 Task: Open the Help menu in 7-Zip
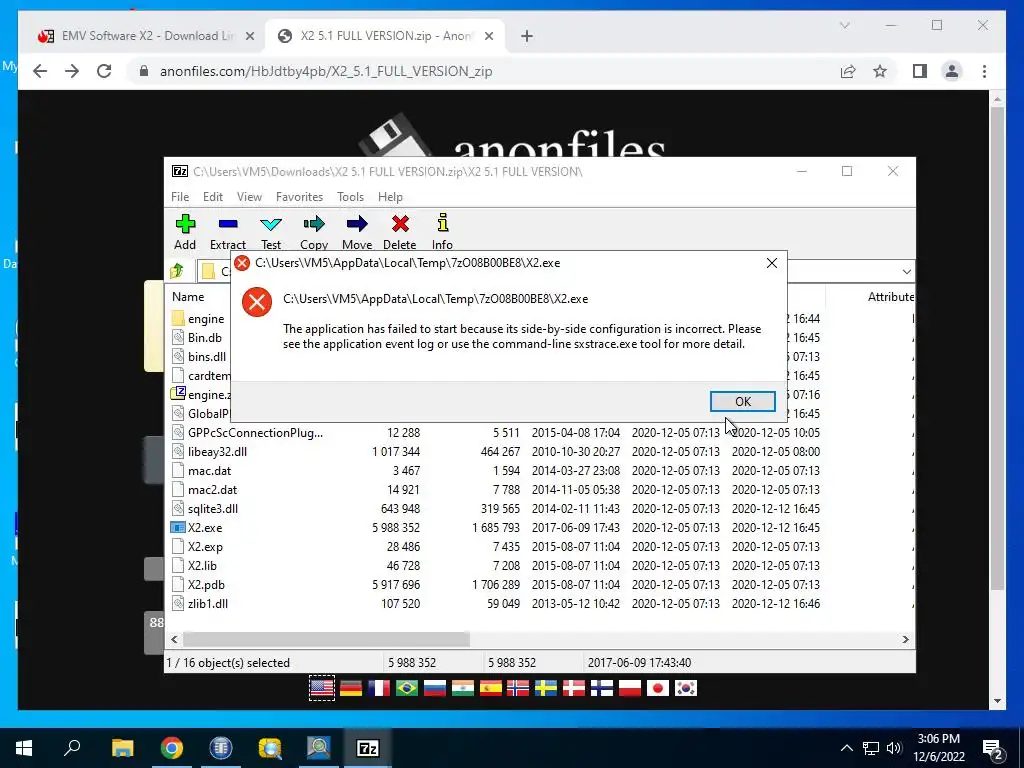coord(390,197)
